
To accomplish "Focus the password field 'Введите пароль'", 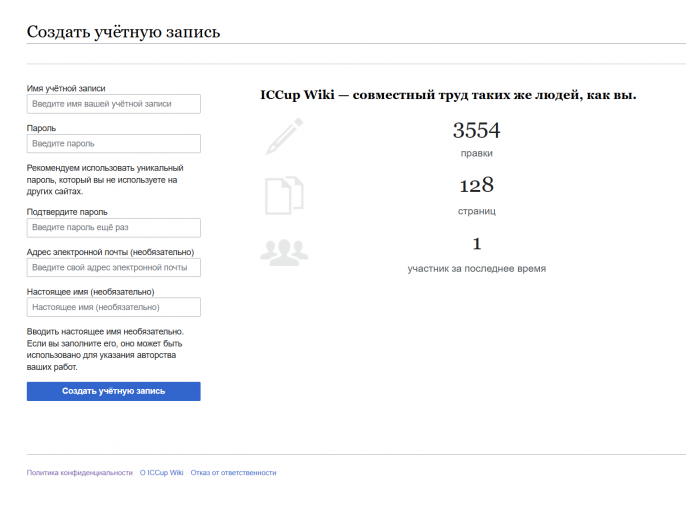I will 113,144.
